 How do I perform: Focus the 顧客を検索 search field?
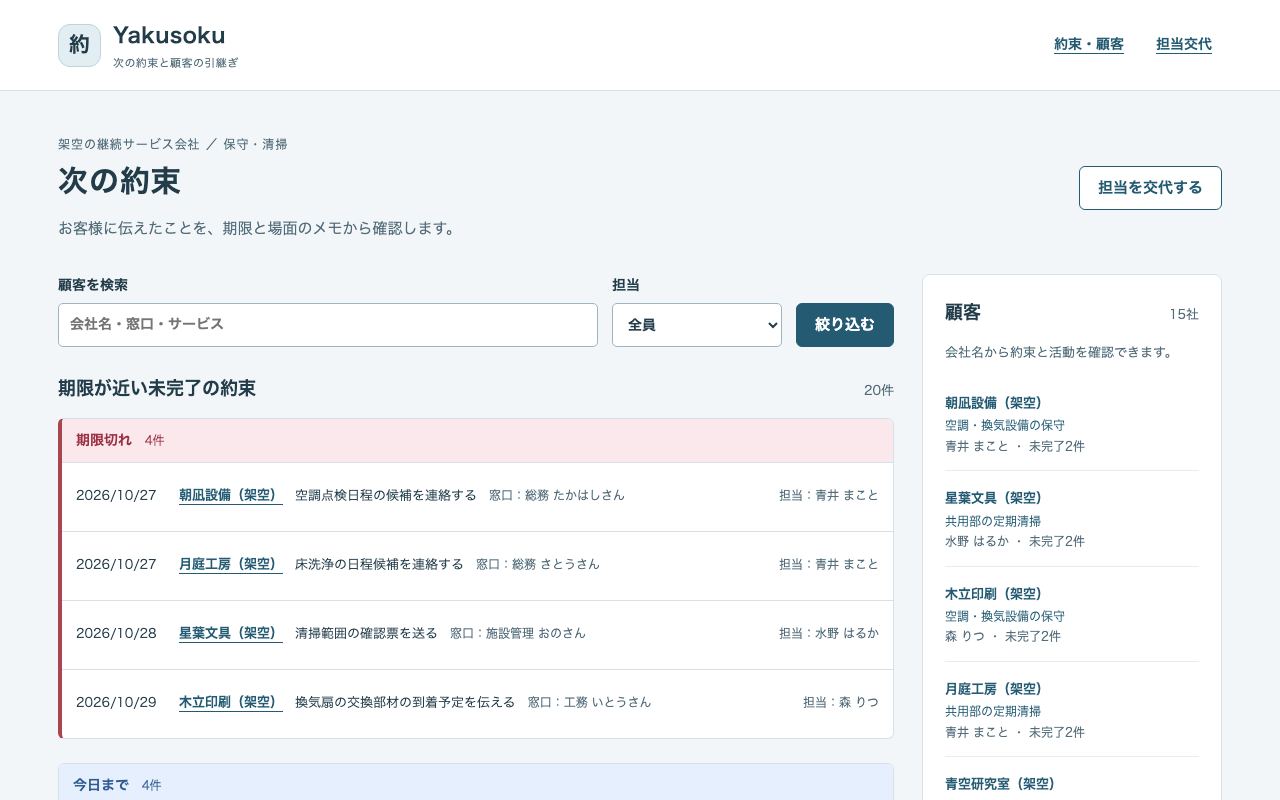(328, 325)
